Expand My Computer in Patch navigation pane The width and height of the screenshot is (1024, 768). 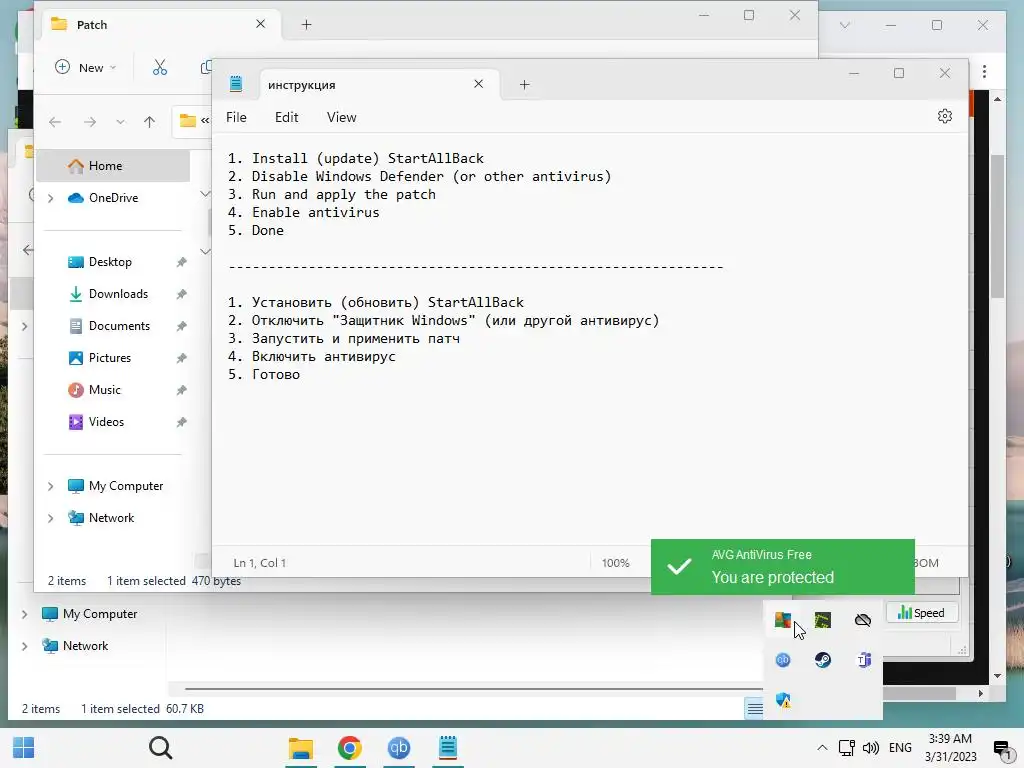click(50, 486)
